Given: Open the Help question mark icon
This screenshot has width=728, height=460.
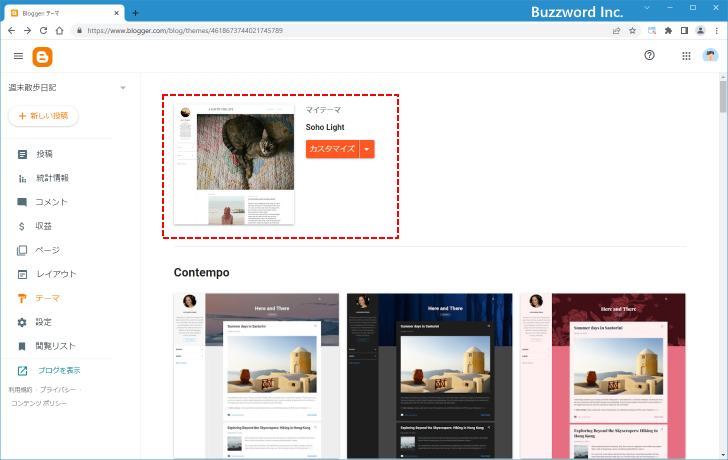Looking at the screenshot, I should tap(649, 55).
